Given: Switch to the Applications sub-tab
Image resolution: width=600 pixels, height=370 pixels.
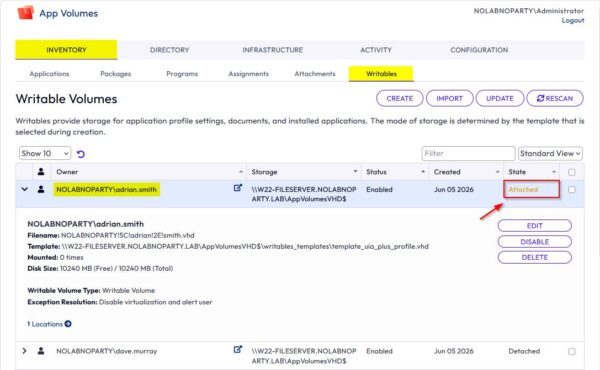Looking at the screenshot, I should click(x=49, y=73).
